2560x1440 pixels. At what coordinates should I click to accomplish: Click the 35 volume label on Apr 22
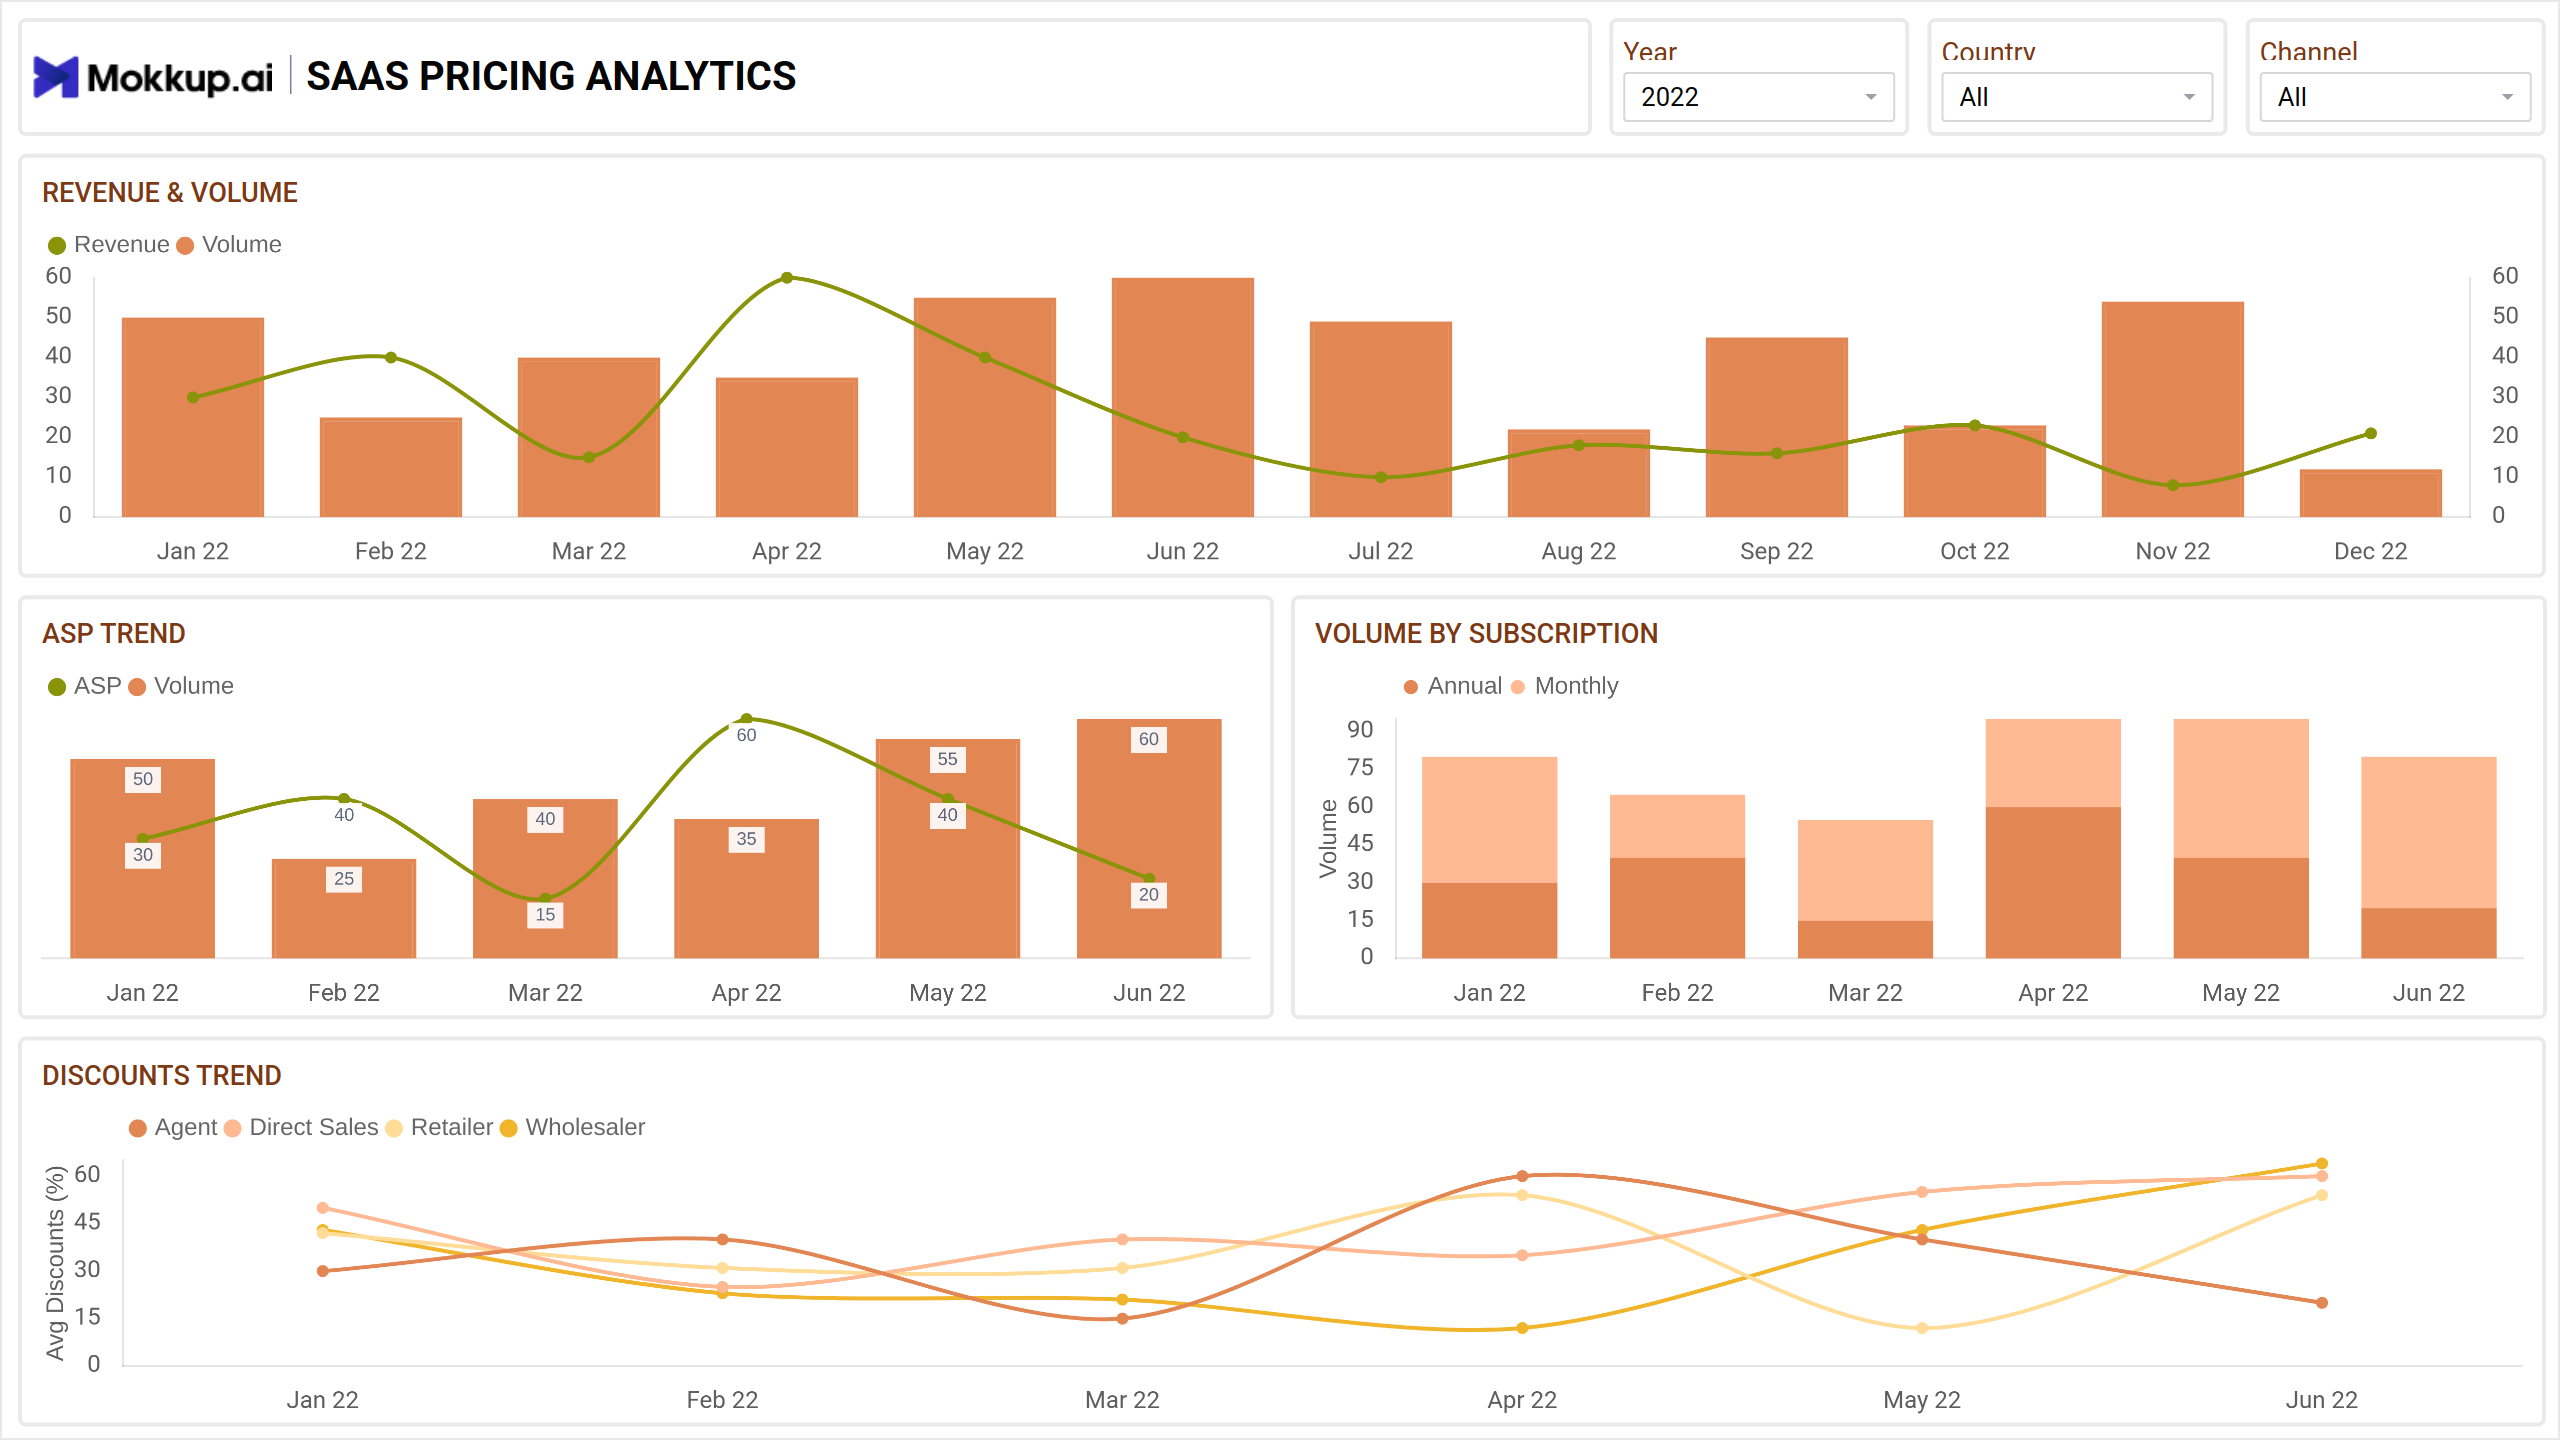click(x=746, y=839)
